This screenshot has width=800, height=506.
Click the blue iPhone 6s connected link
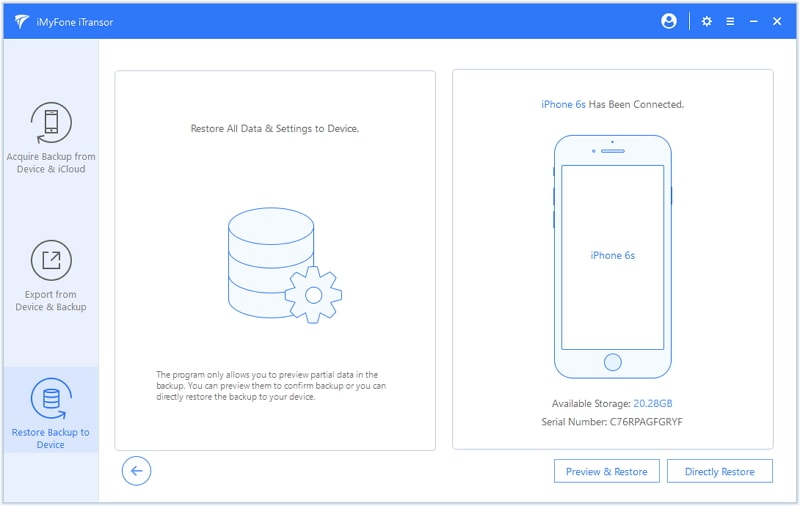(x=563, y=104)
